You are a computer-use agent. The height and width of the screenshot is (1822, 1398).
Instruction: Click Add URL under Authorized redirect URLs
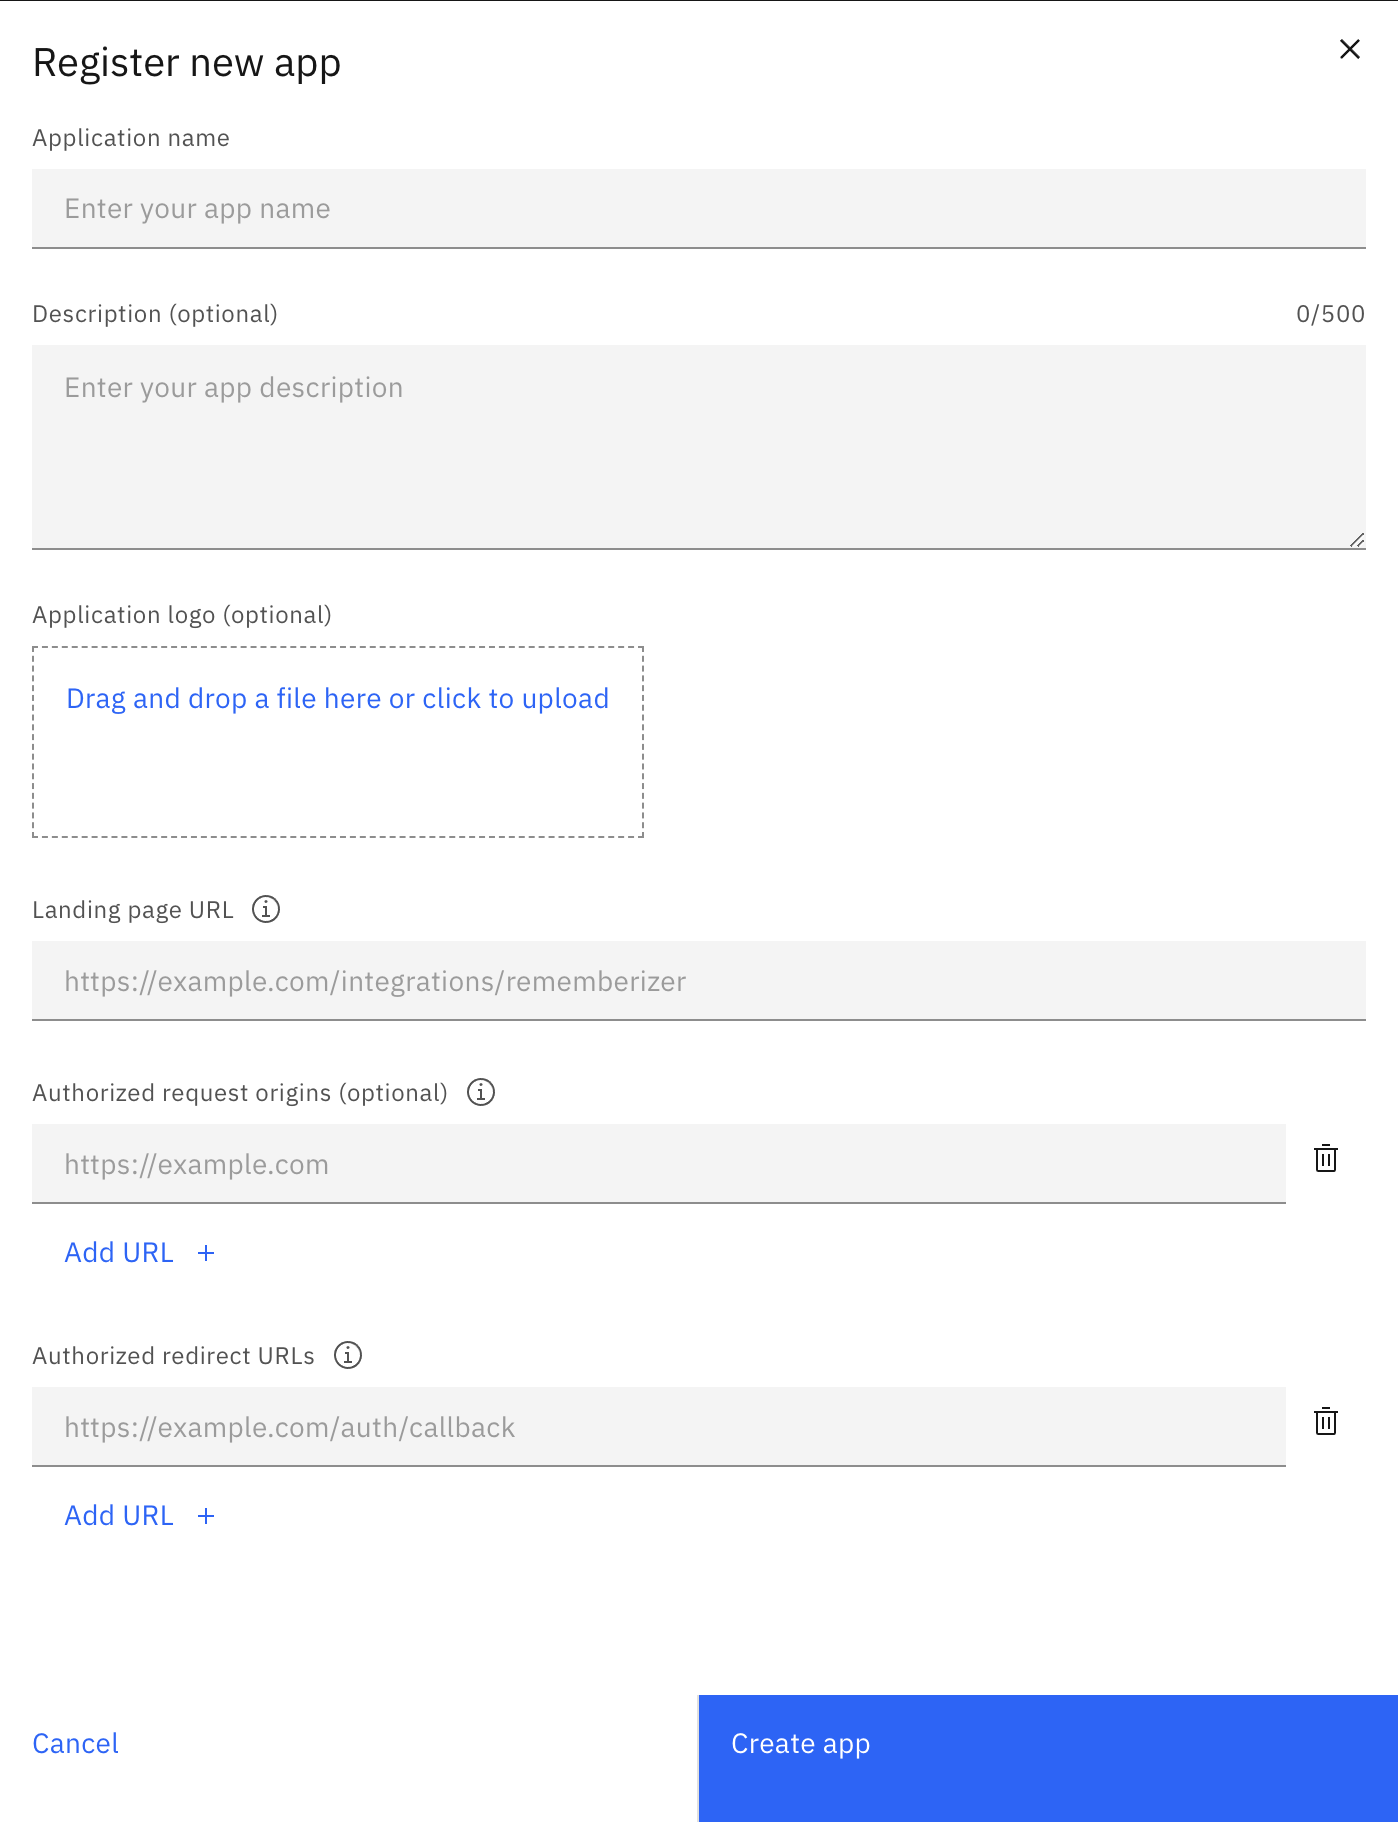coord(119,1515)
